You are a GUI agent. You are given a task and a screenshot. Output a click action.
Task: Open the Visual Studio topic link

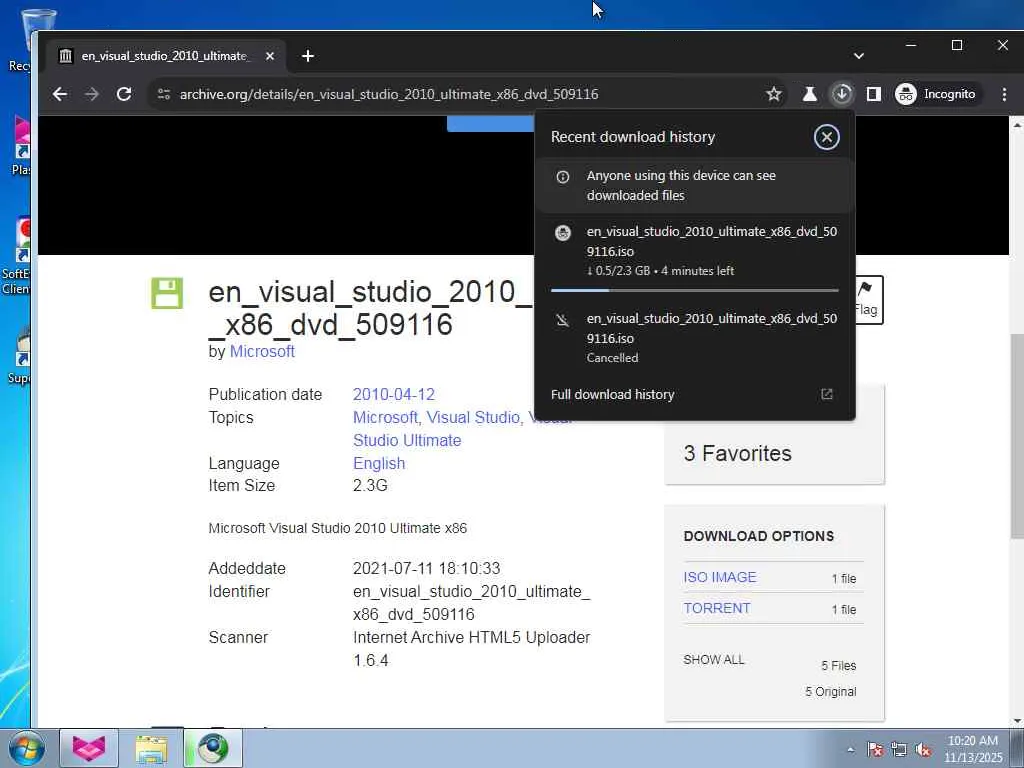point(473,417)
